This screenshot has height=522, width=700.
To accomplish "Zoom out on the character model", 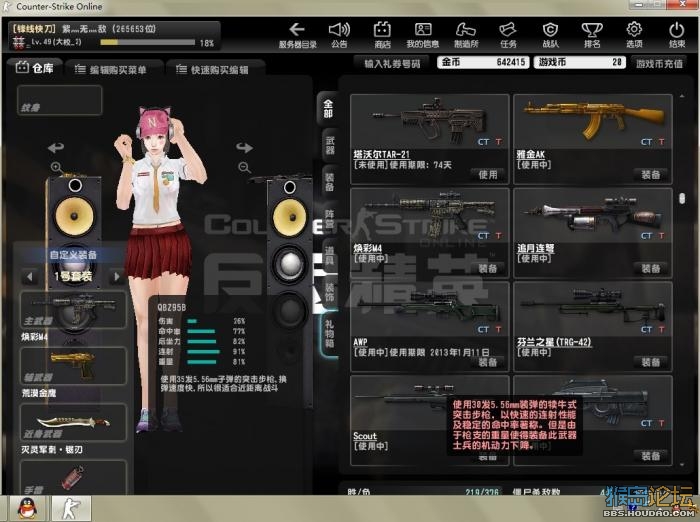I will pyautogui.click(x=244, y=167).
